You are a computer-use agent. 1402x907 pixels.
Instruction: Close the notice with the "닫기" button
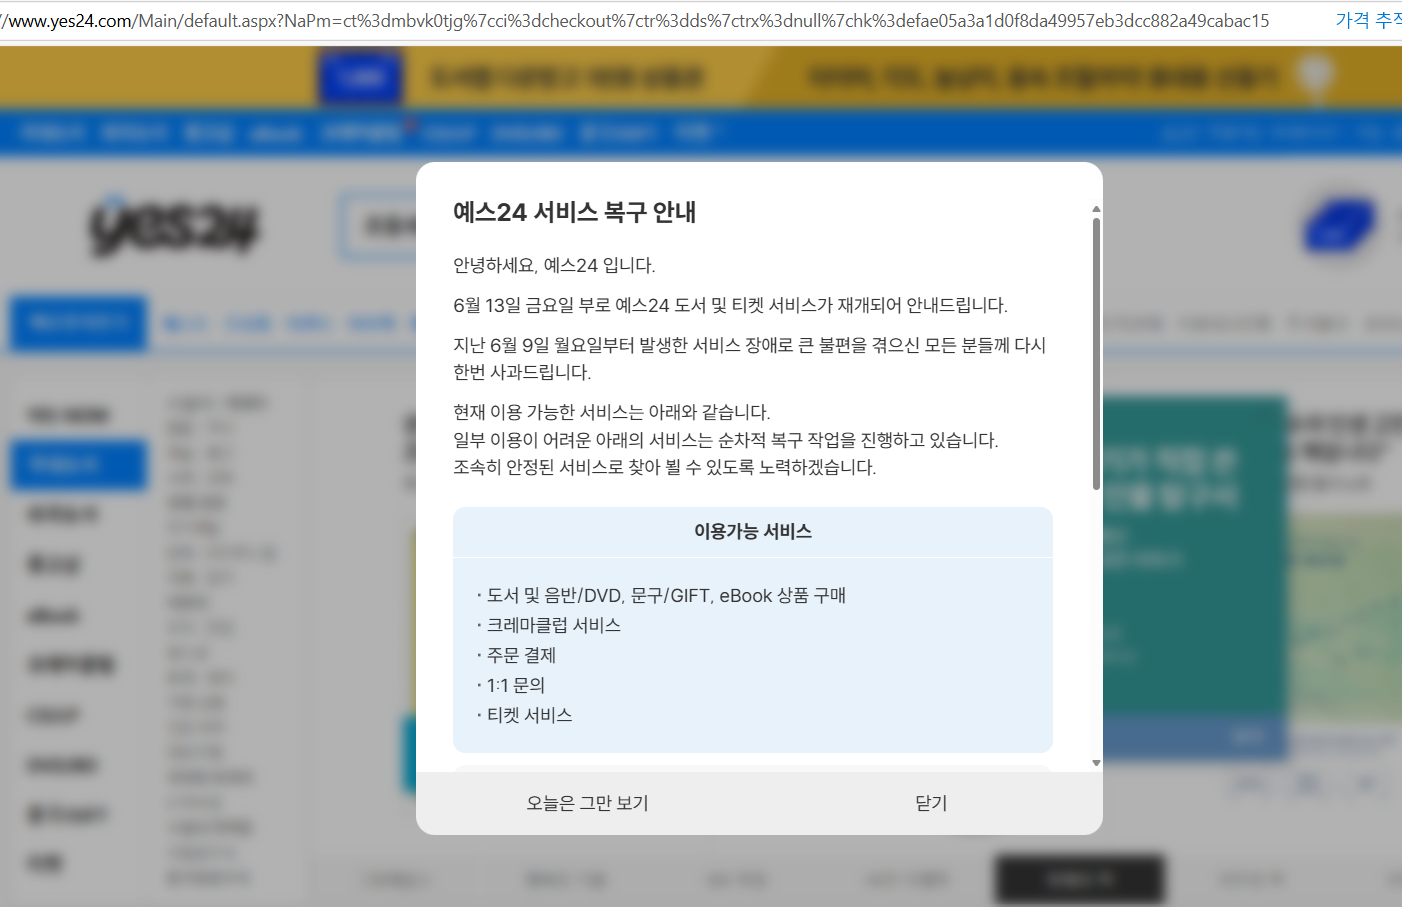(x=931, y=803)
